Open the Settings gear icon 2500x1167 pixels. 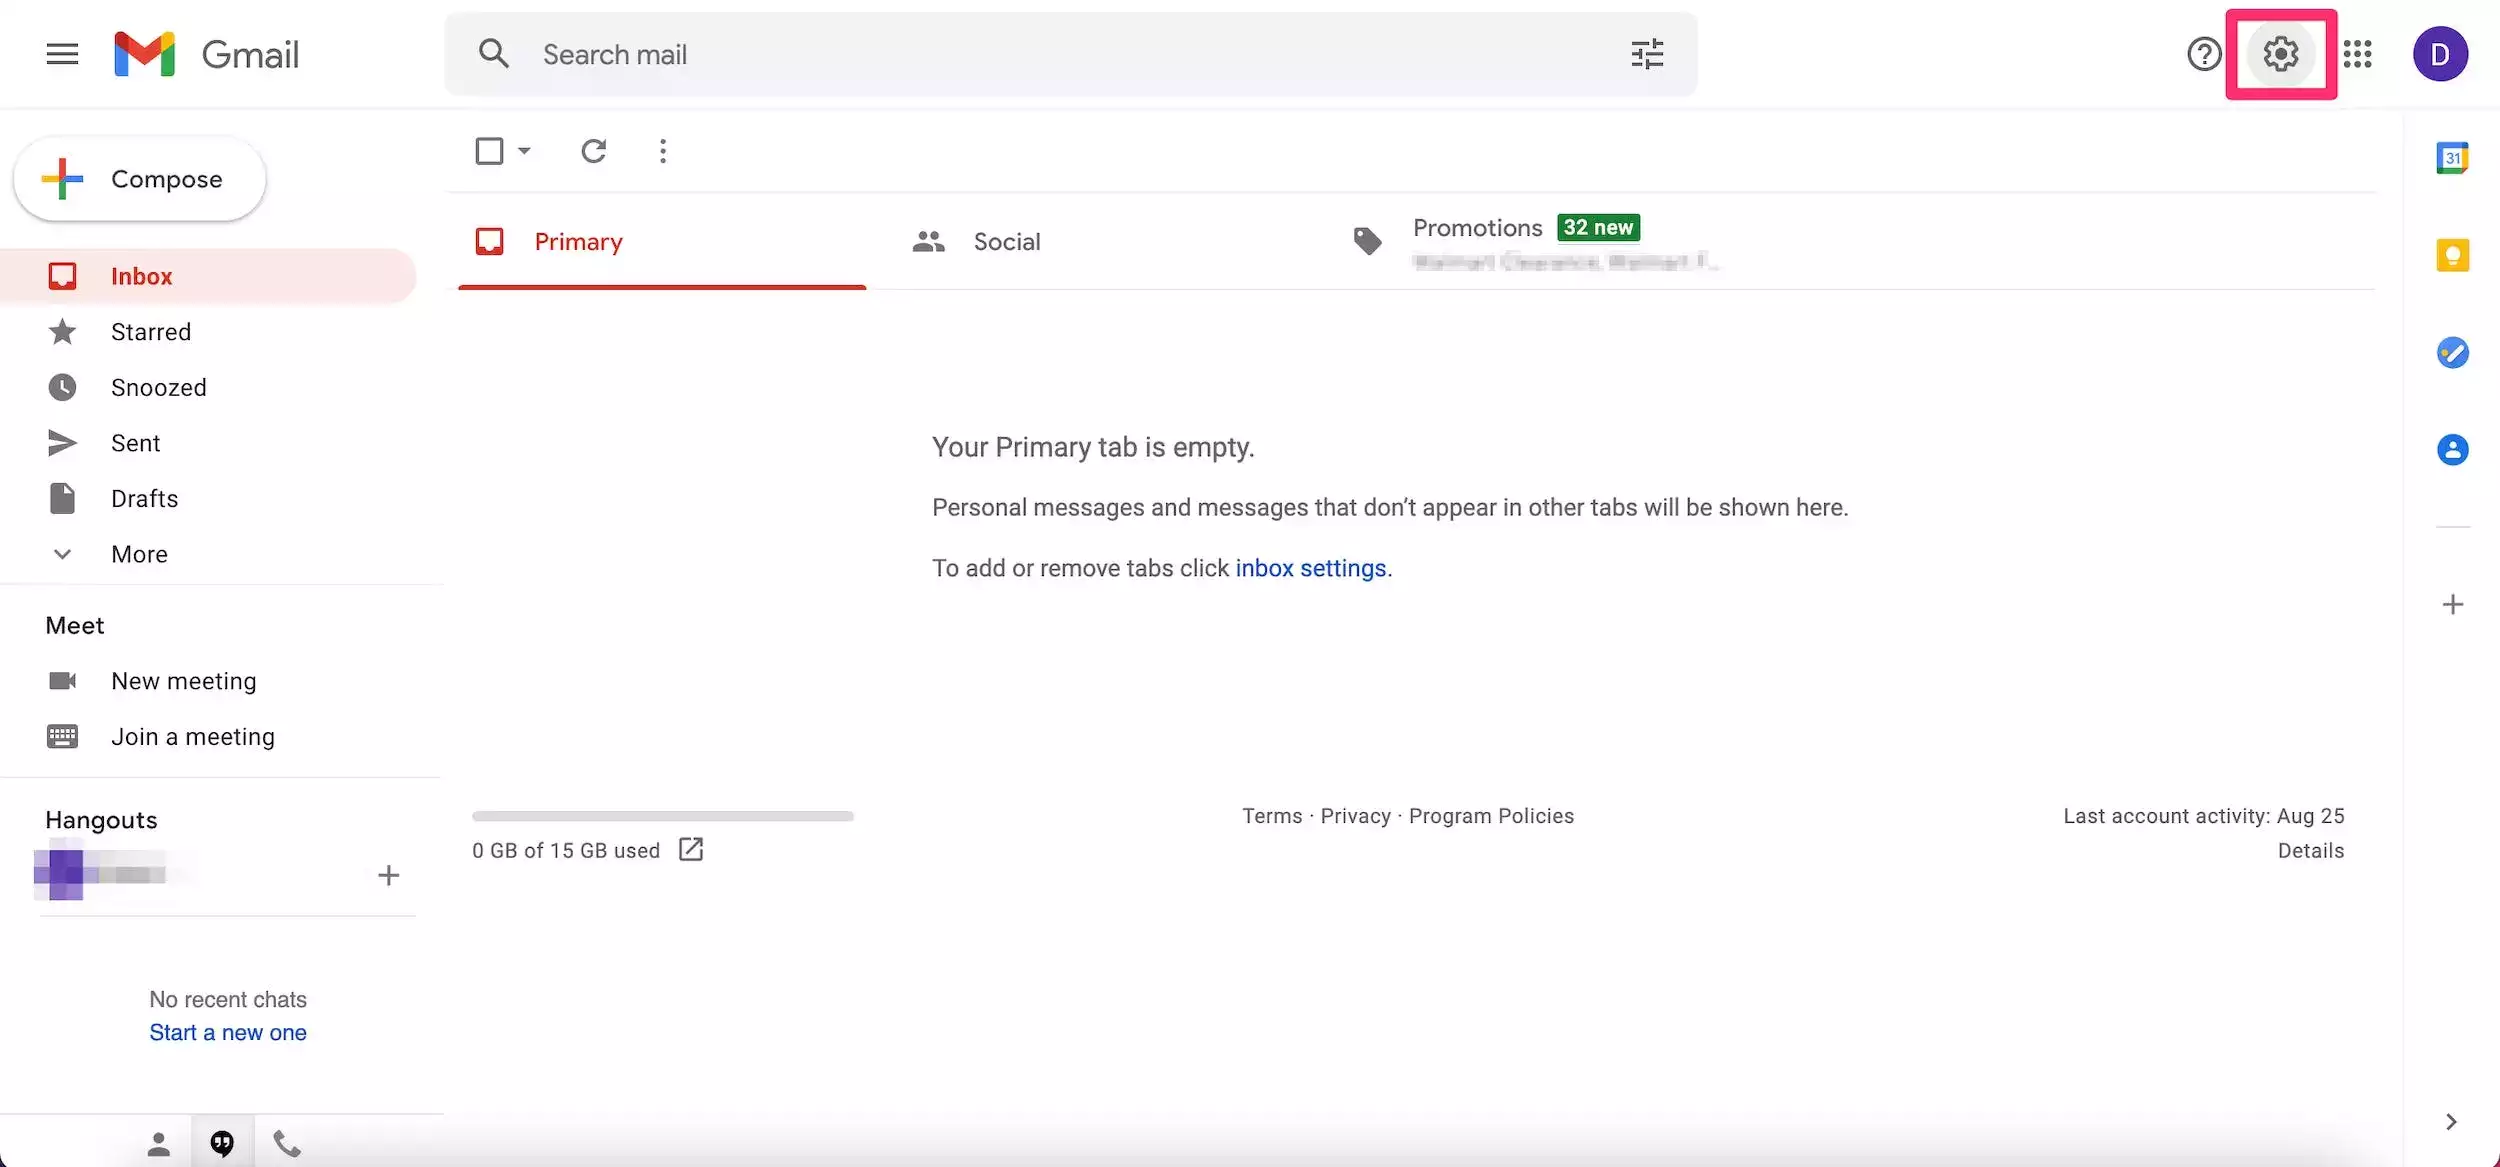pyautogui.click(x=2280, y=54)
